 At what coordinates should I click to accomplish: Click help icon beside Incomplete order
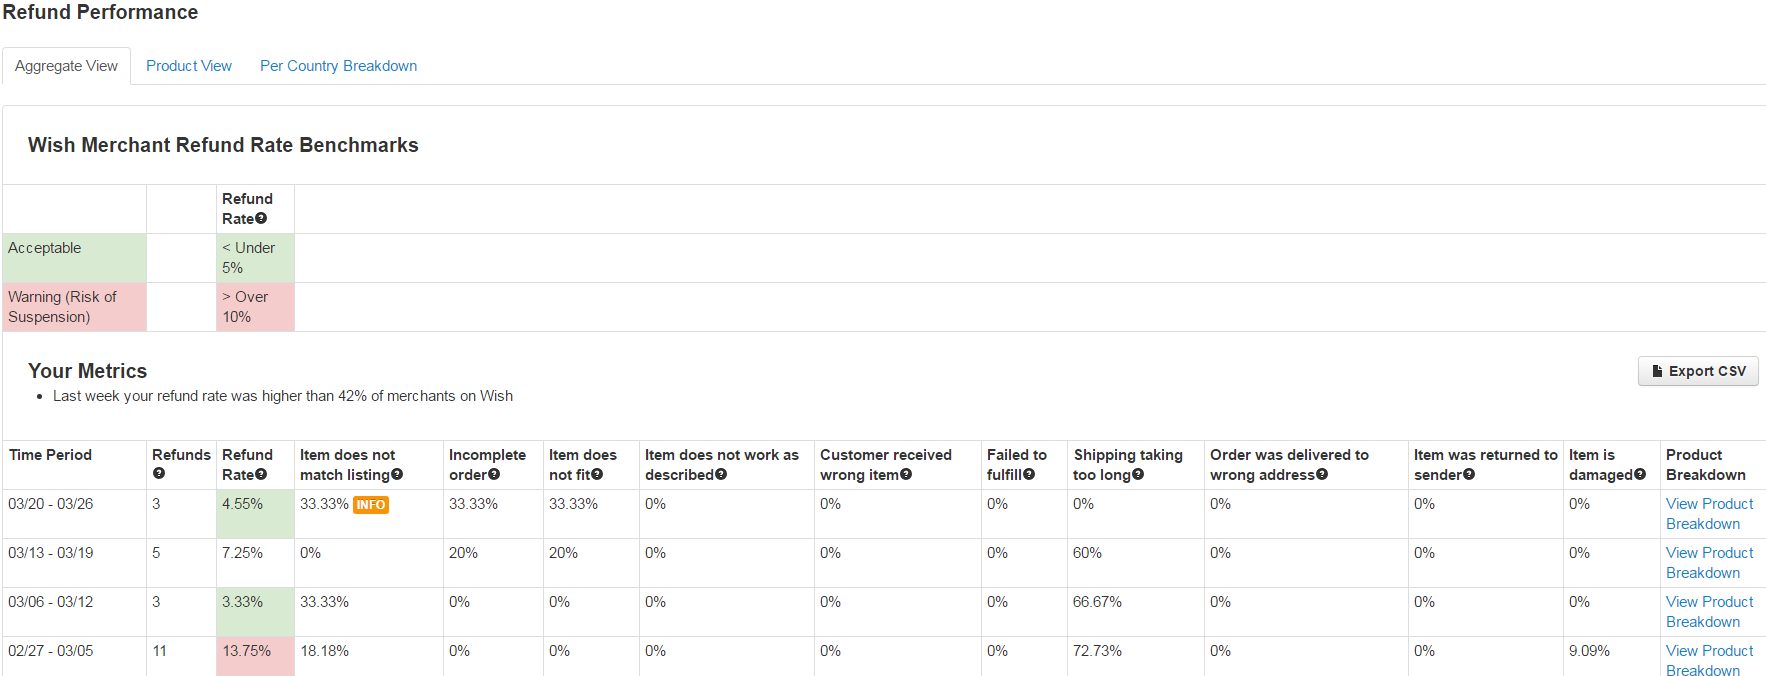tap(494, 475)
